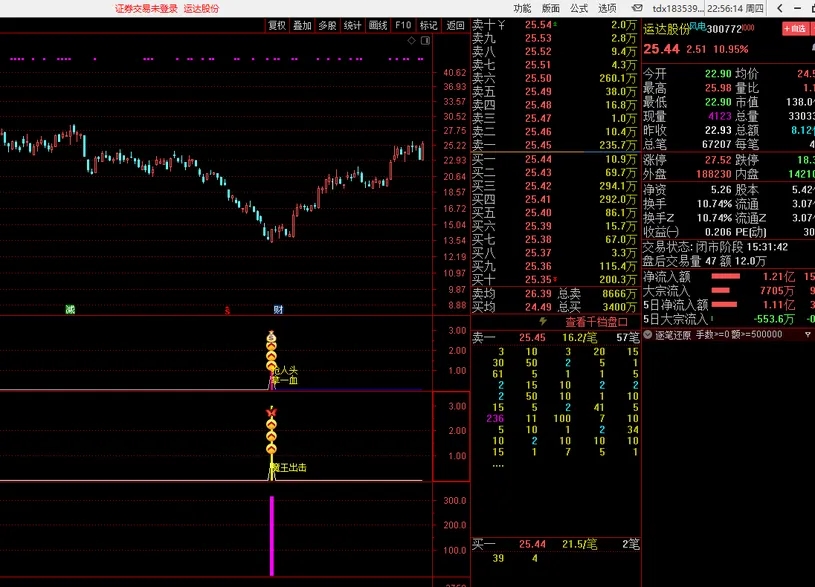The height and width of the screenshot is (587, 815).
Task: Click the lightning bolt icon beside 查看千档盘口
Action: 544,322
